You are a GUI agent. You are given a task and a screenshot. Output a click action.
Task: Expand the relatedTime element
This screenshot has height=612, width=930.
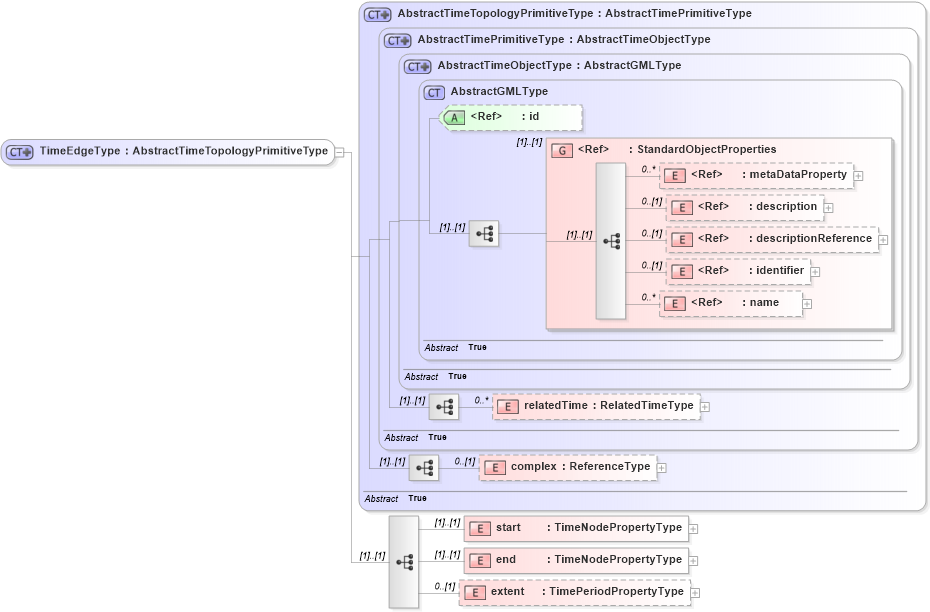[705, 407]
